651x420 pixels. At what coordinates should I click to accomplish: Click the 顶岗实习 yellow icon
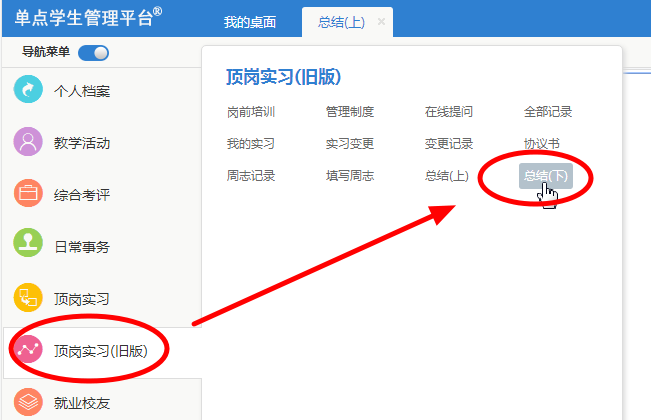(x=28, y=298)
